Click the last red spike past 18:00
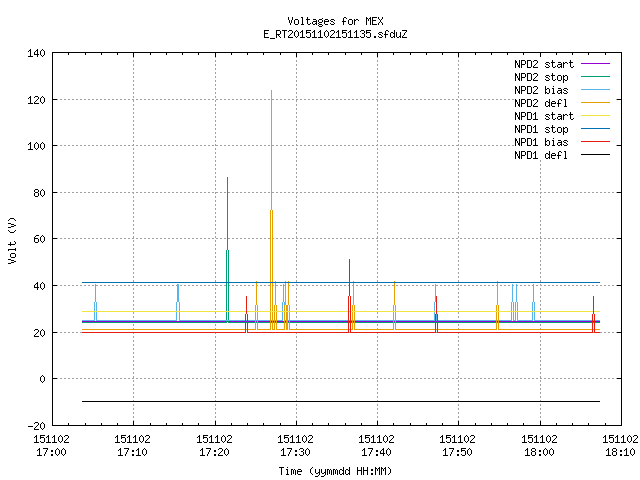This screenshot has width=640, height=480. pyautogui.click(x=593, y=314)
